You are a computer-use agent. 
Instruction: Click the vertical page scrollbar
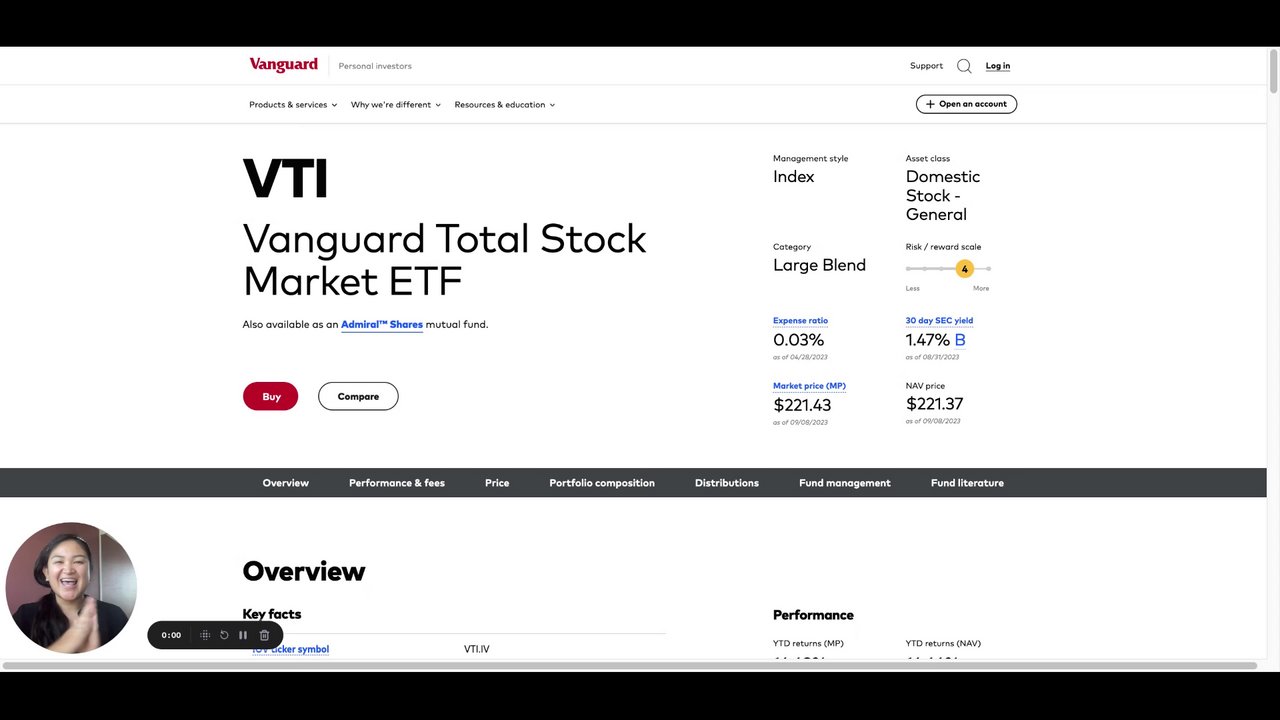(x=1273, y=72)
